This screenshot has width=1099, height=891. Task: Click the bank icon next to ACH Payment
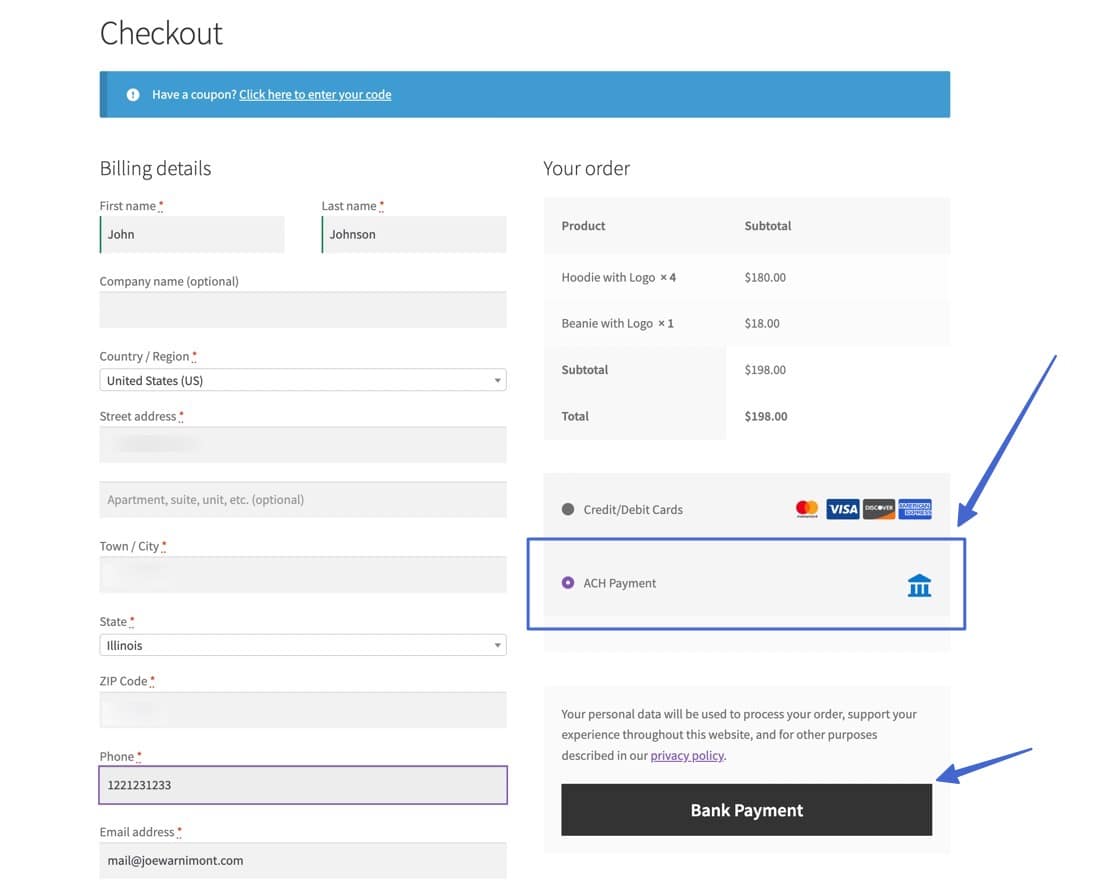[919, 585]
